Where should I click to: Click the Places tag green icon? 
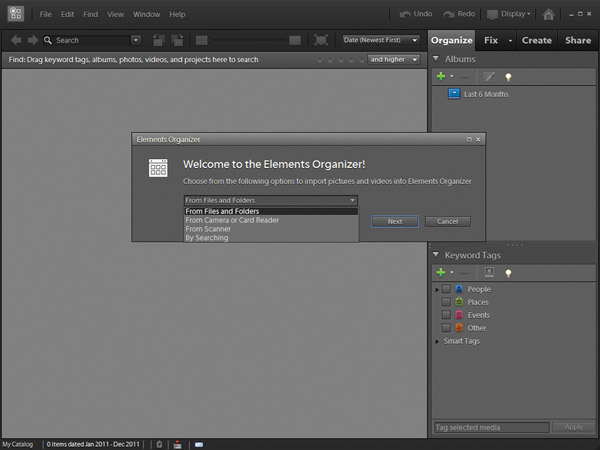point(459,302)
